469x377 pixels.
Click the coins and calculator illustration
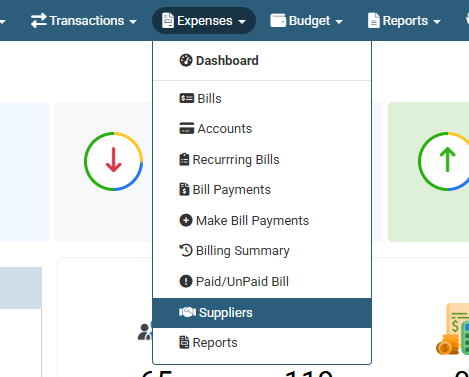point(453,329)
